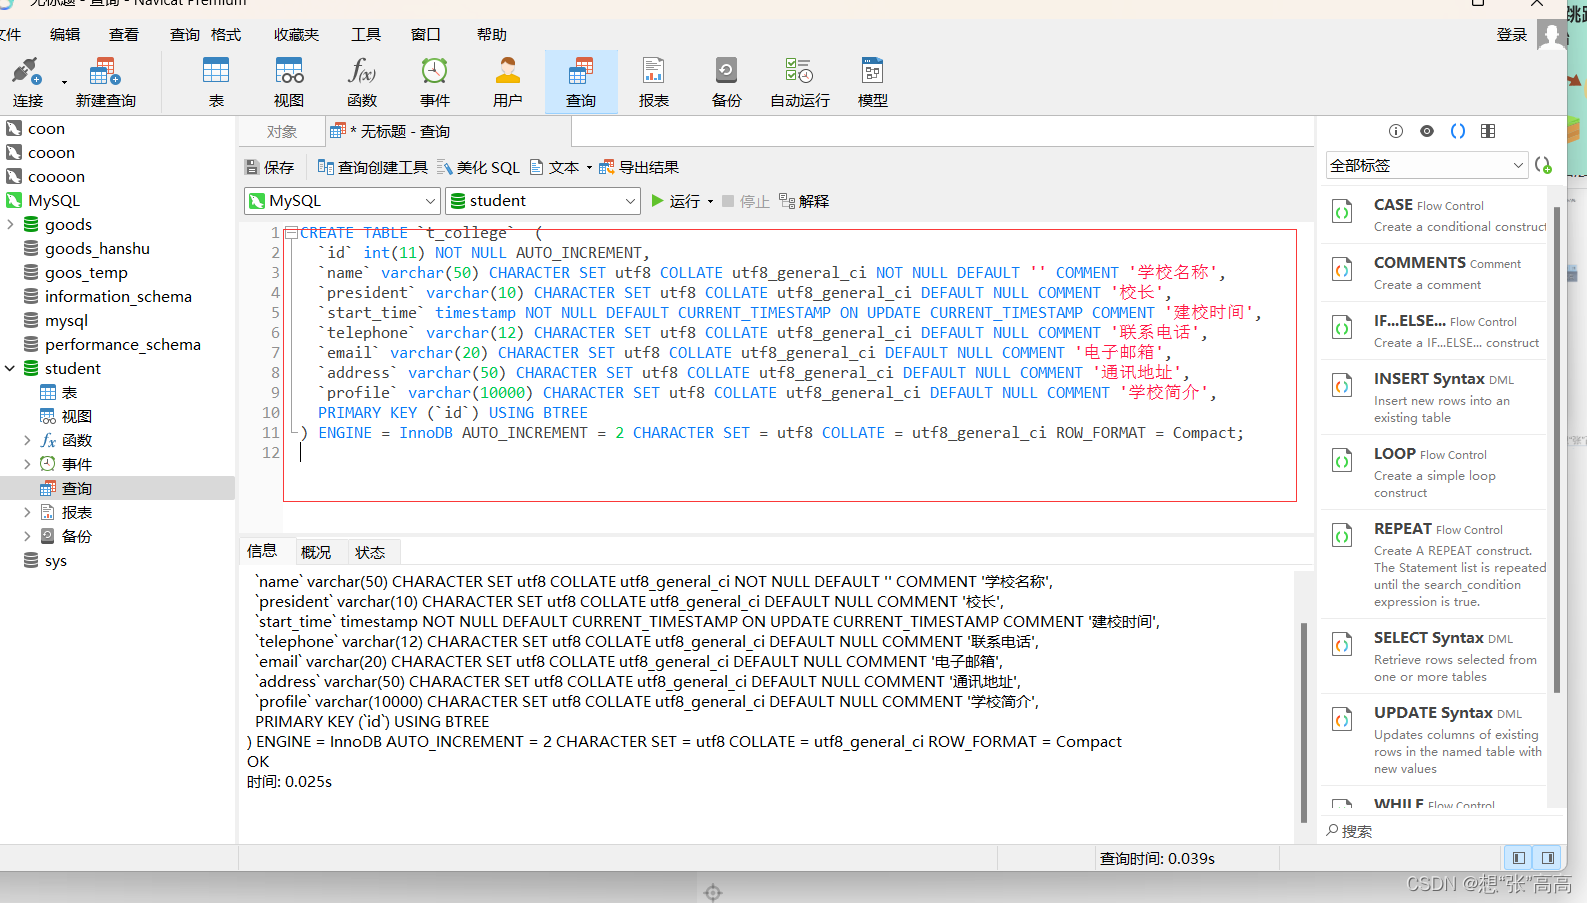Click the snippet list vertical scrollbar
Viewport: 1587px width, 903px height.
[x=1557, y=450]
